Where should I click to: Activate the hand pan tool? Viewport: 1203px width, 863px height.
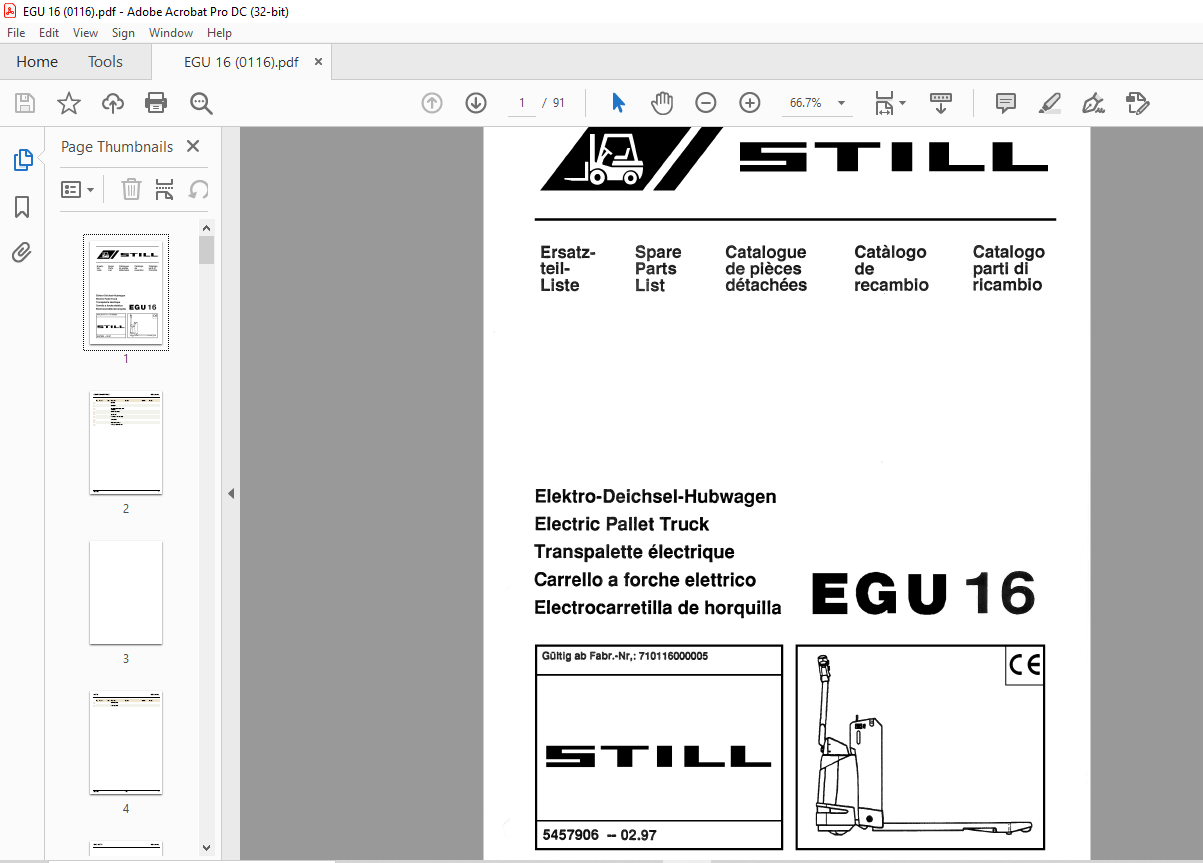[x=662, y=103]
